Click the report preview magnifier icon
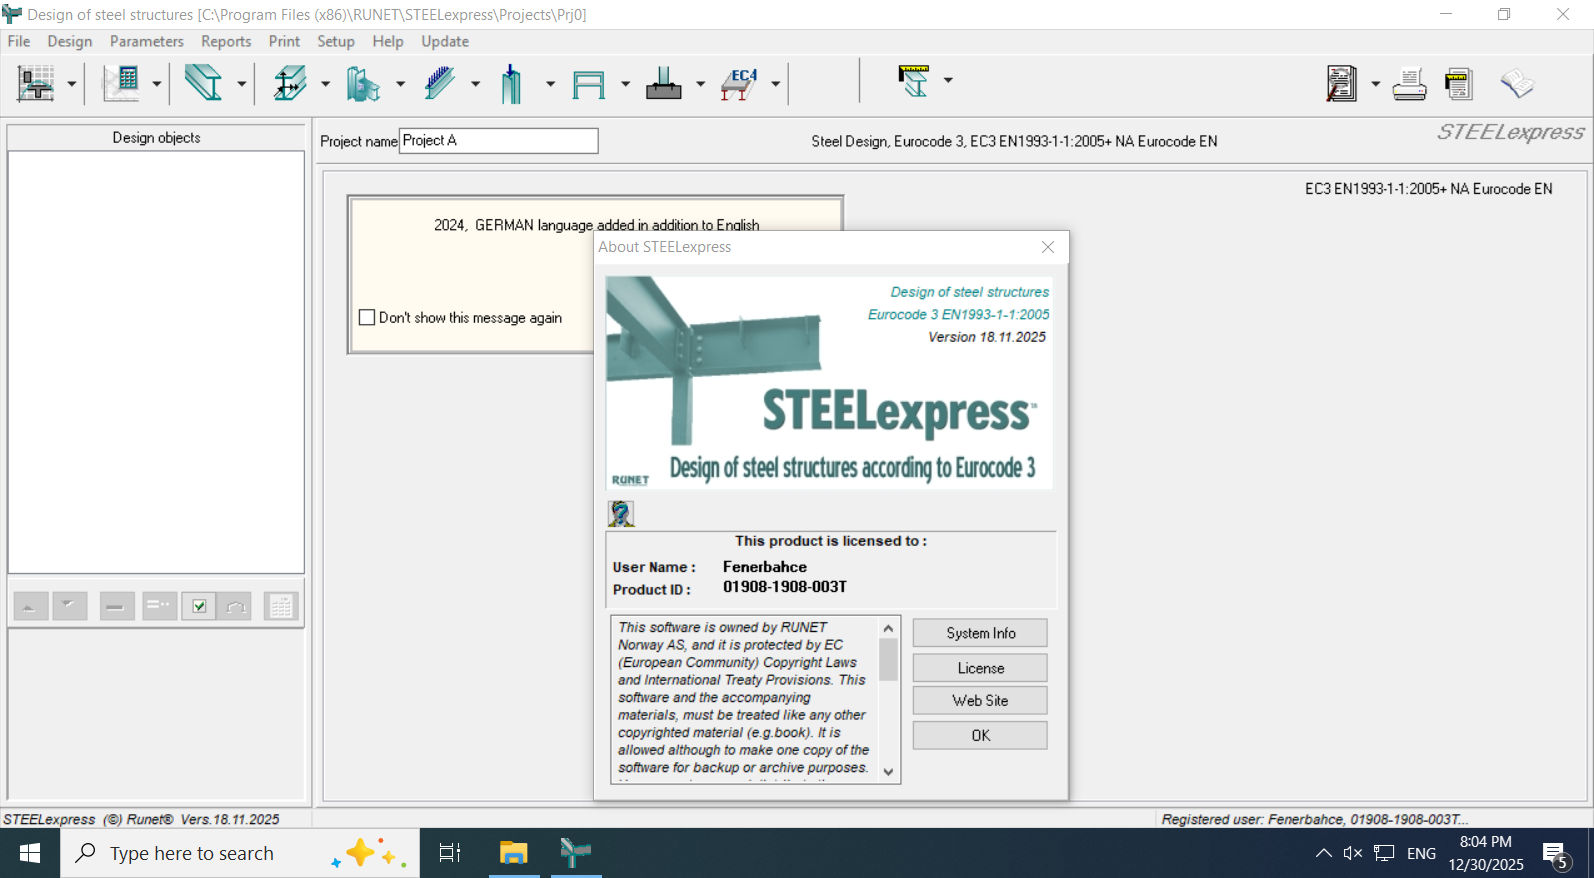The height and width of the screenshot is (878, 1594). (1341, 83)
